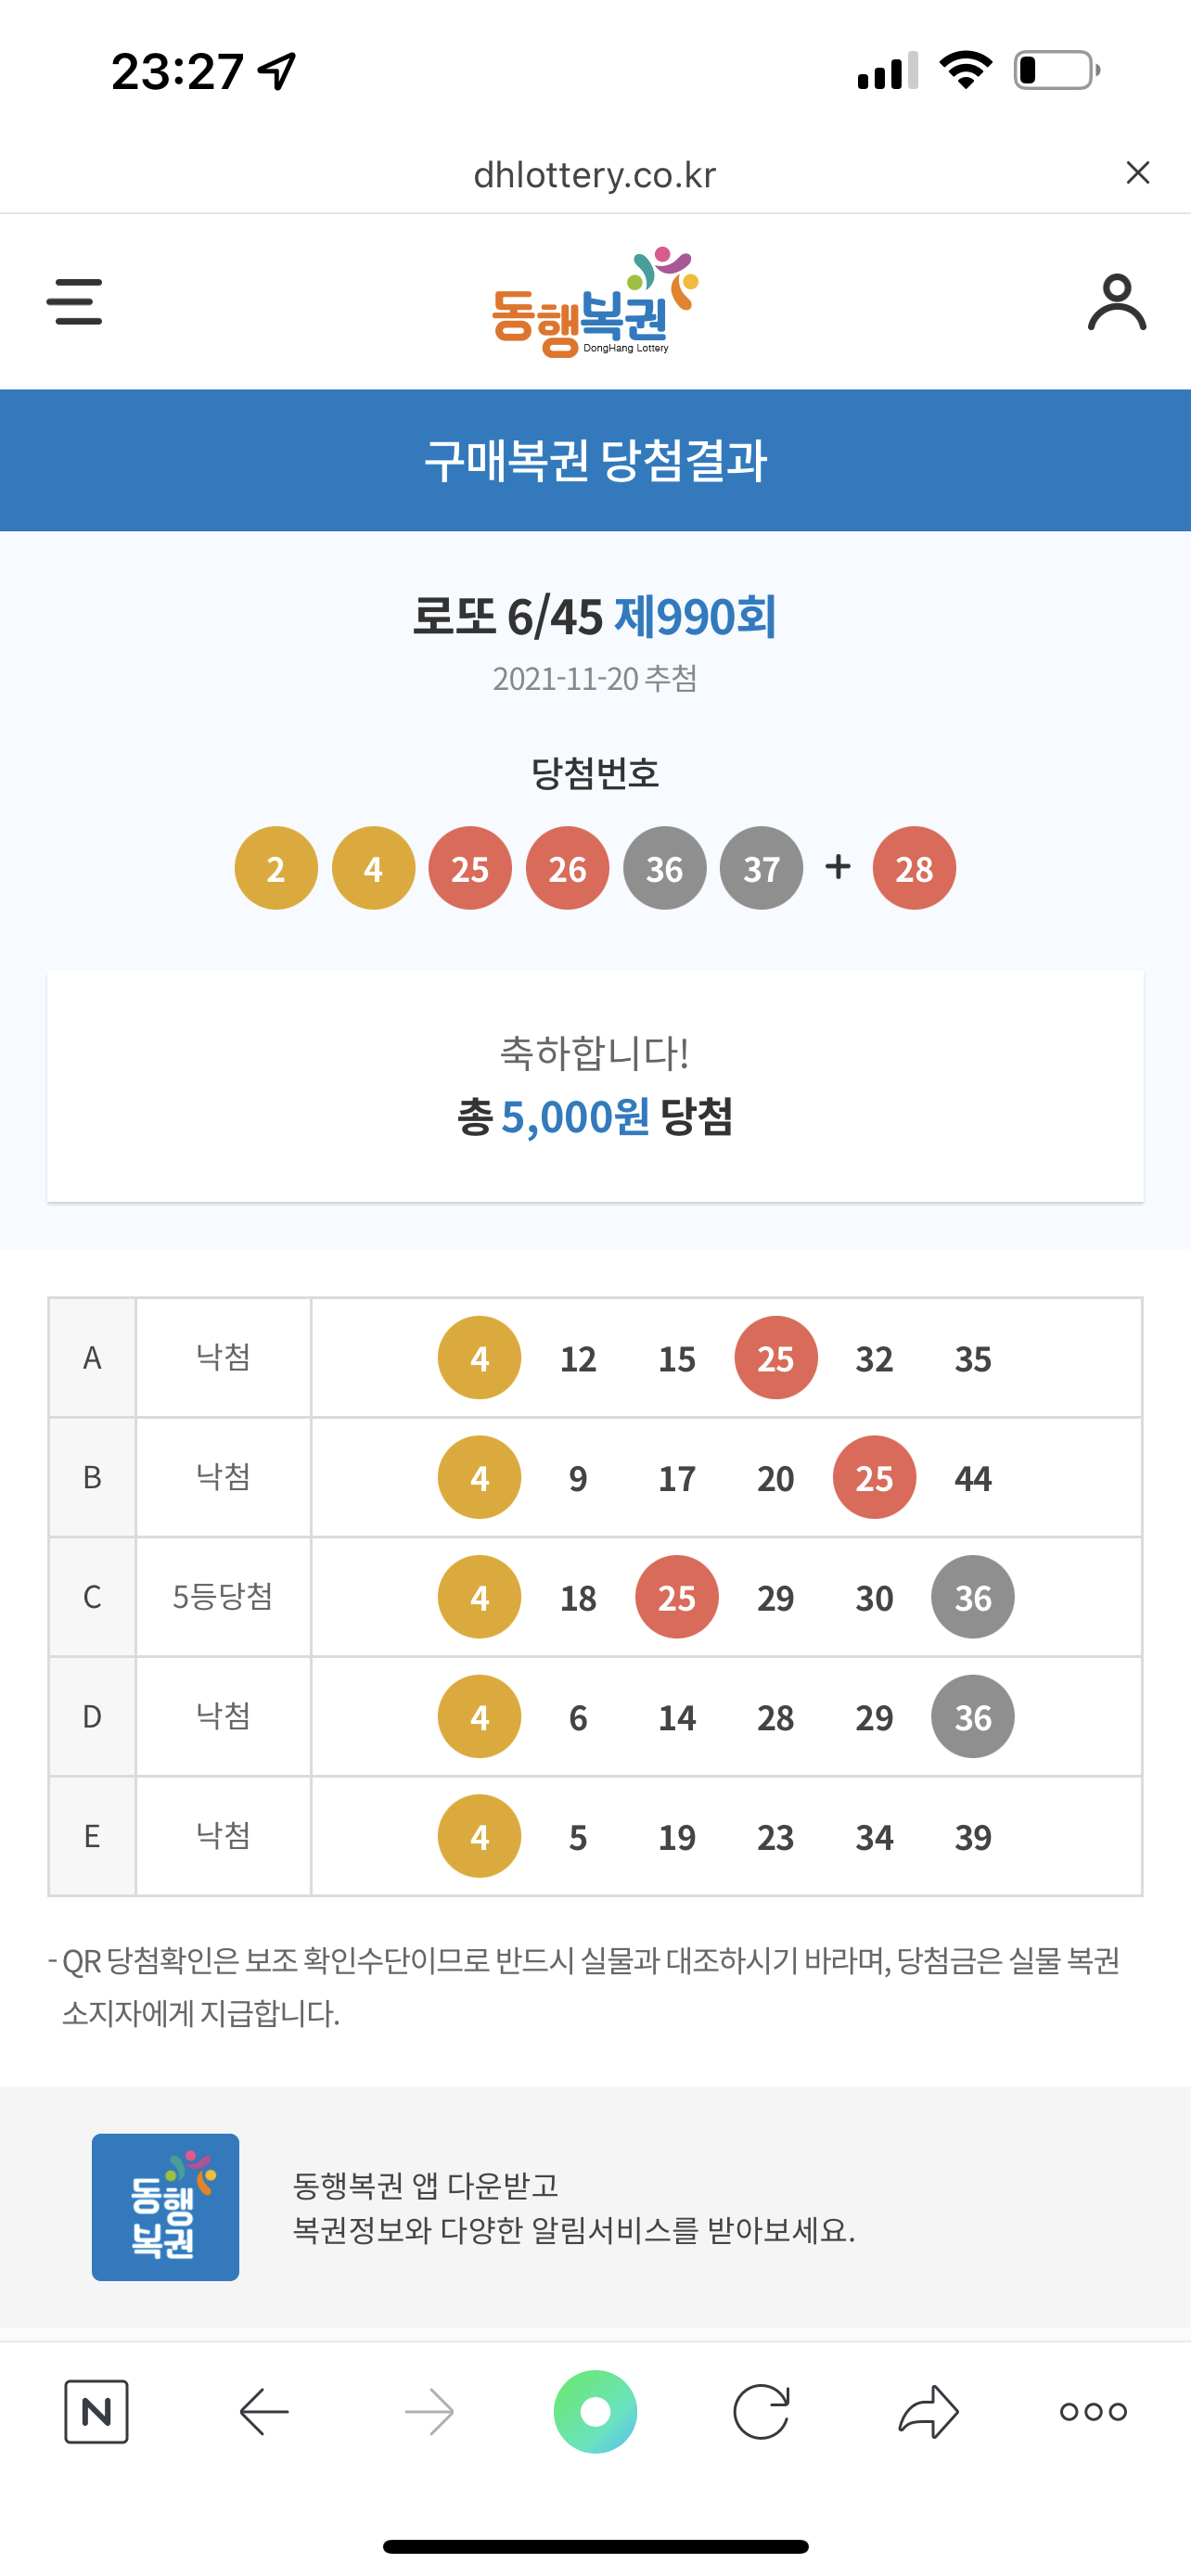Reload the page with refresh icon
Image resolution: width=1191 pixels, height=2576 pixels.
point(761,2411)
